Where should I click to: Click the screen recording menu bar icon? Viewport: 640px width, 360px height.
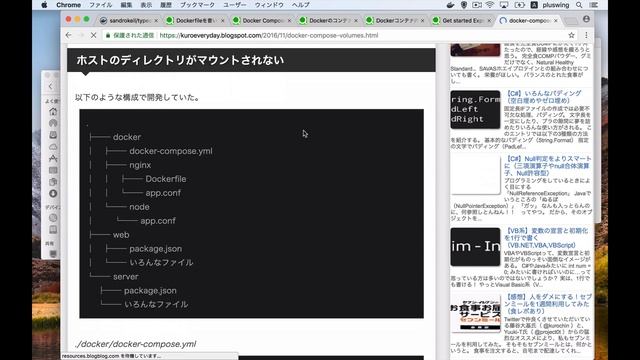(x=477, y=5)
